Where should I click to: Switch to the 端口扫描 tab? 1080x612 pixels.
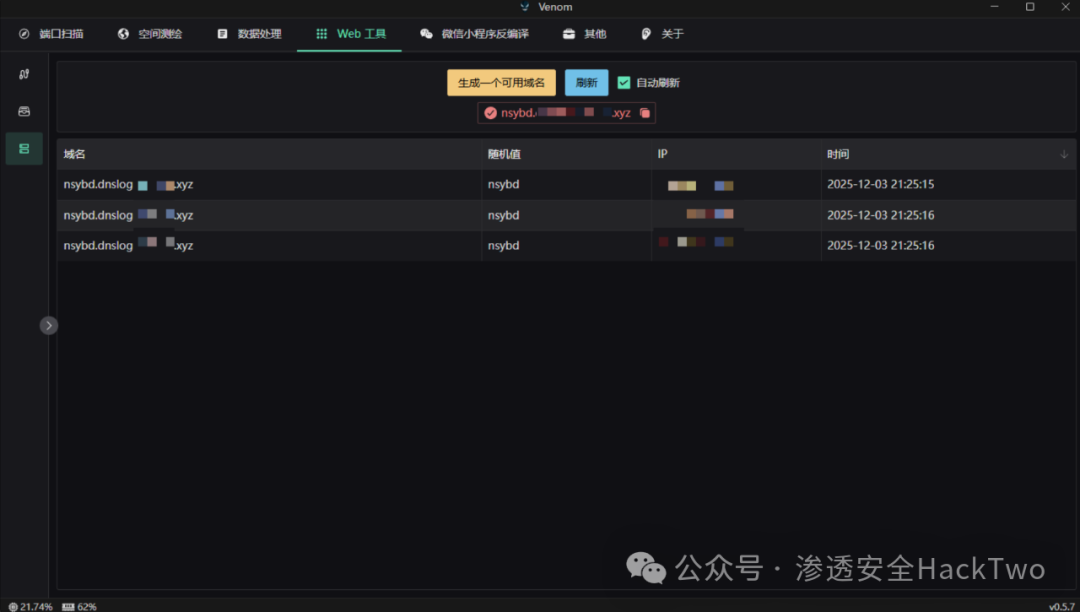click(x=53, y=33)
